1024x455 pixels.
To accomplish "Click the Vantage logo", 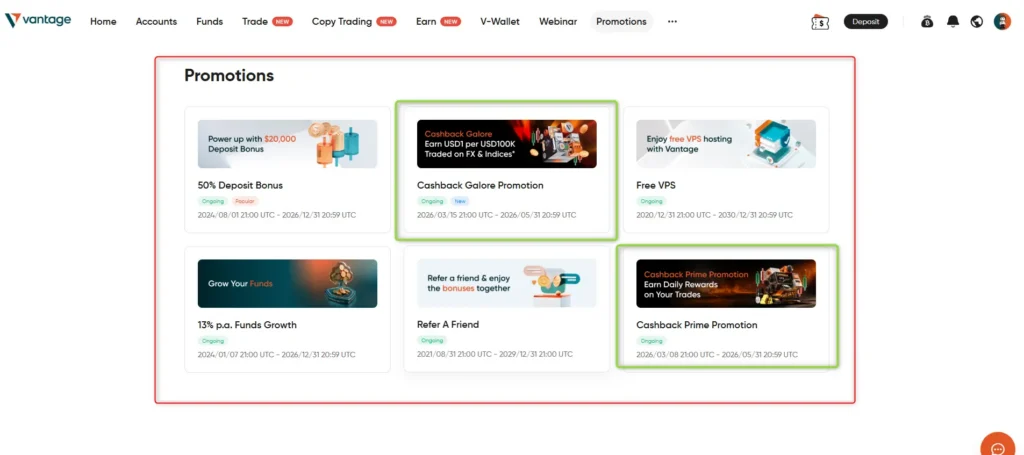I will 38,21.
